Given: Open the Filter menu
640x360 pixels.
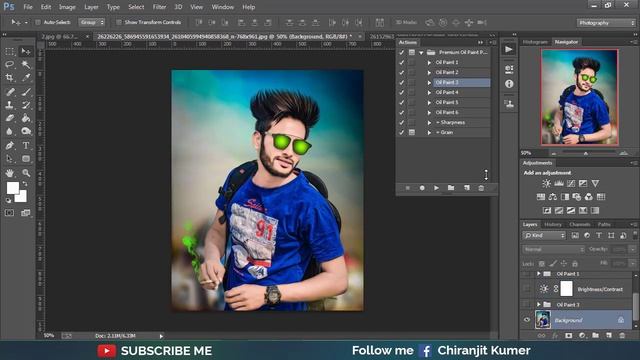Looking at the screenshot, I should tap(159, 7).
